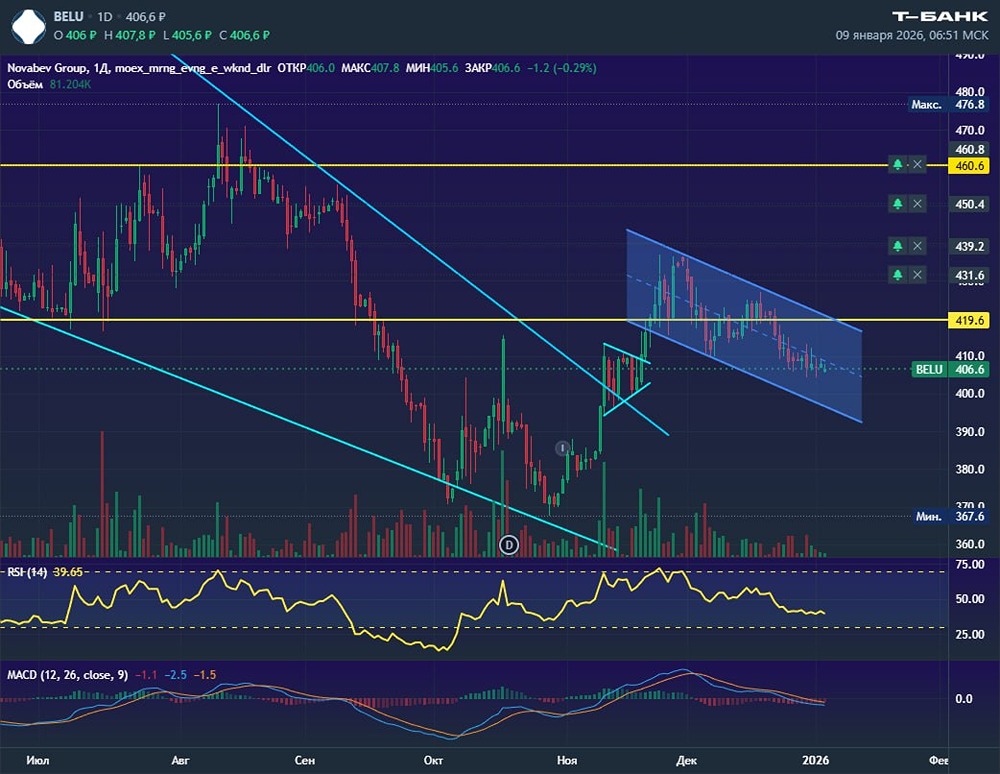This screenshot has width=1000, height=774.
Task: Remove the 450.4 alert with its X
Action: pos(917,204)
